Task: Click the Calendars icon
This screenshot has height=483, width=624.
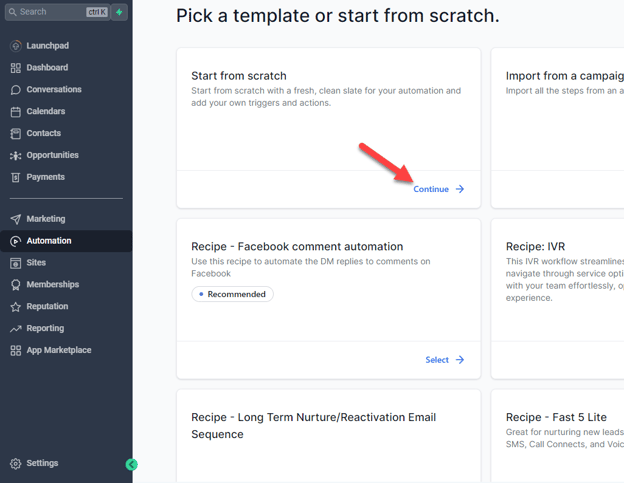Action: [x=16, y=112]
